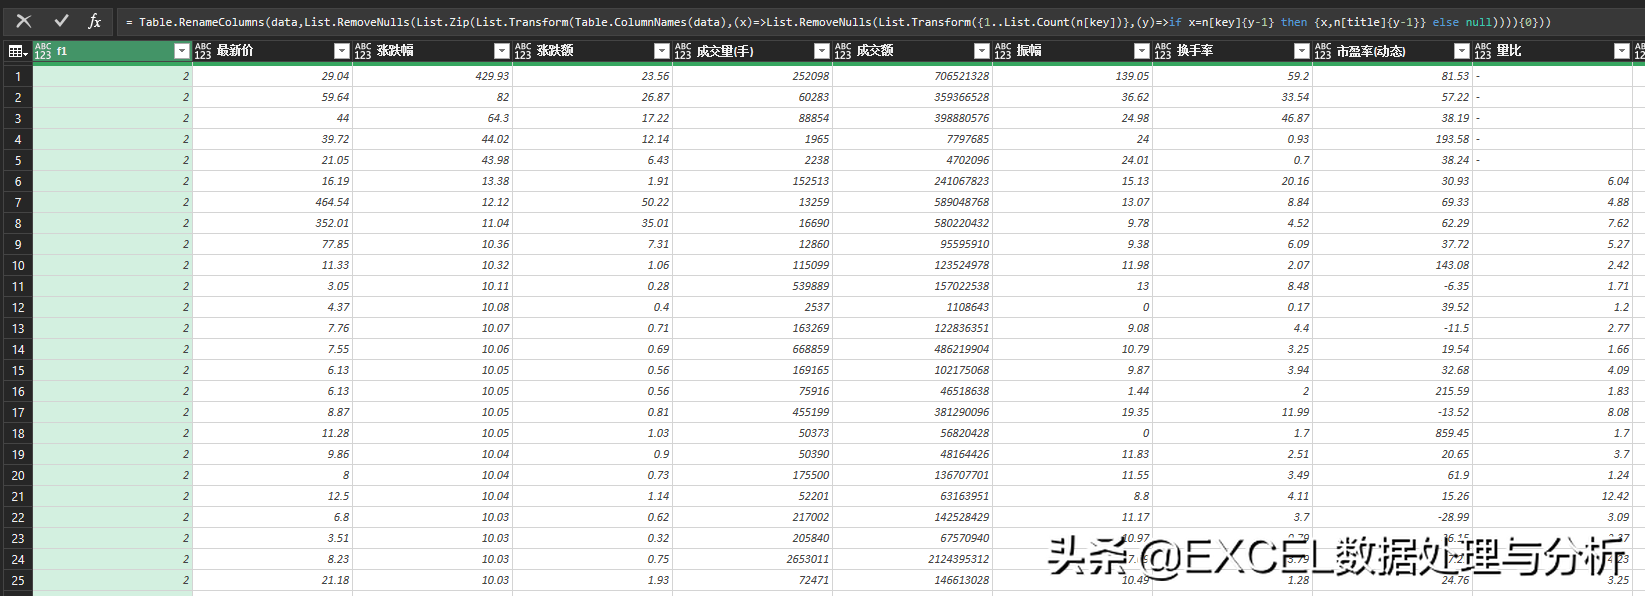The height and width of the screenshot is (596, 1645).
Task: Click the data type icon of column 成交额
Action: point(843,51)
